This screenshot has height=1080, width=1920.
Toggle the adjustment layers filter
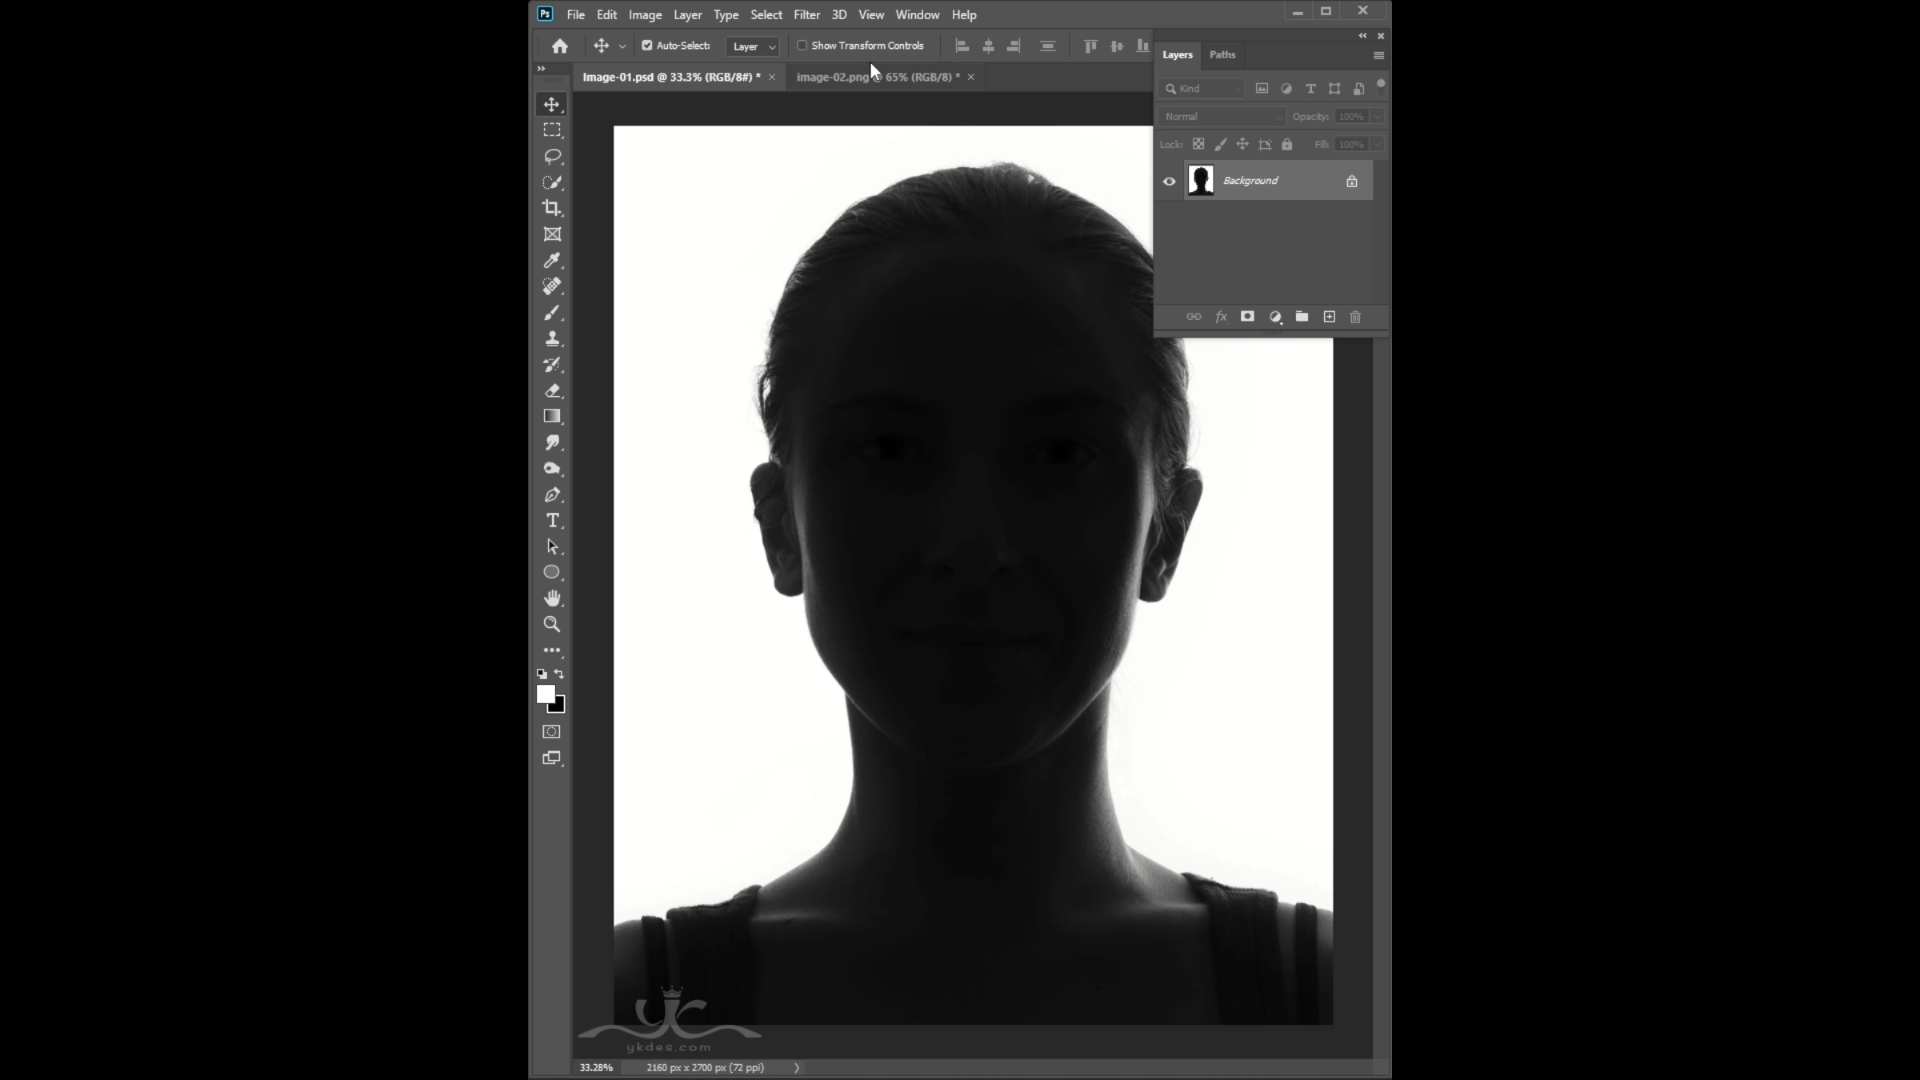[x=1286, y=89]
